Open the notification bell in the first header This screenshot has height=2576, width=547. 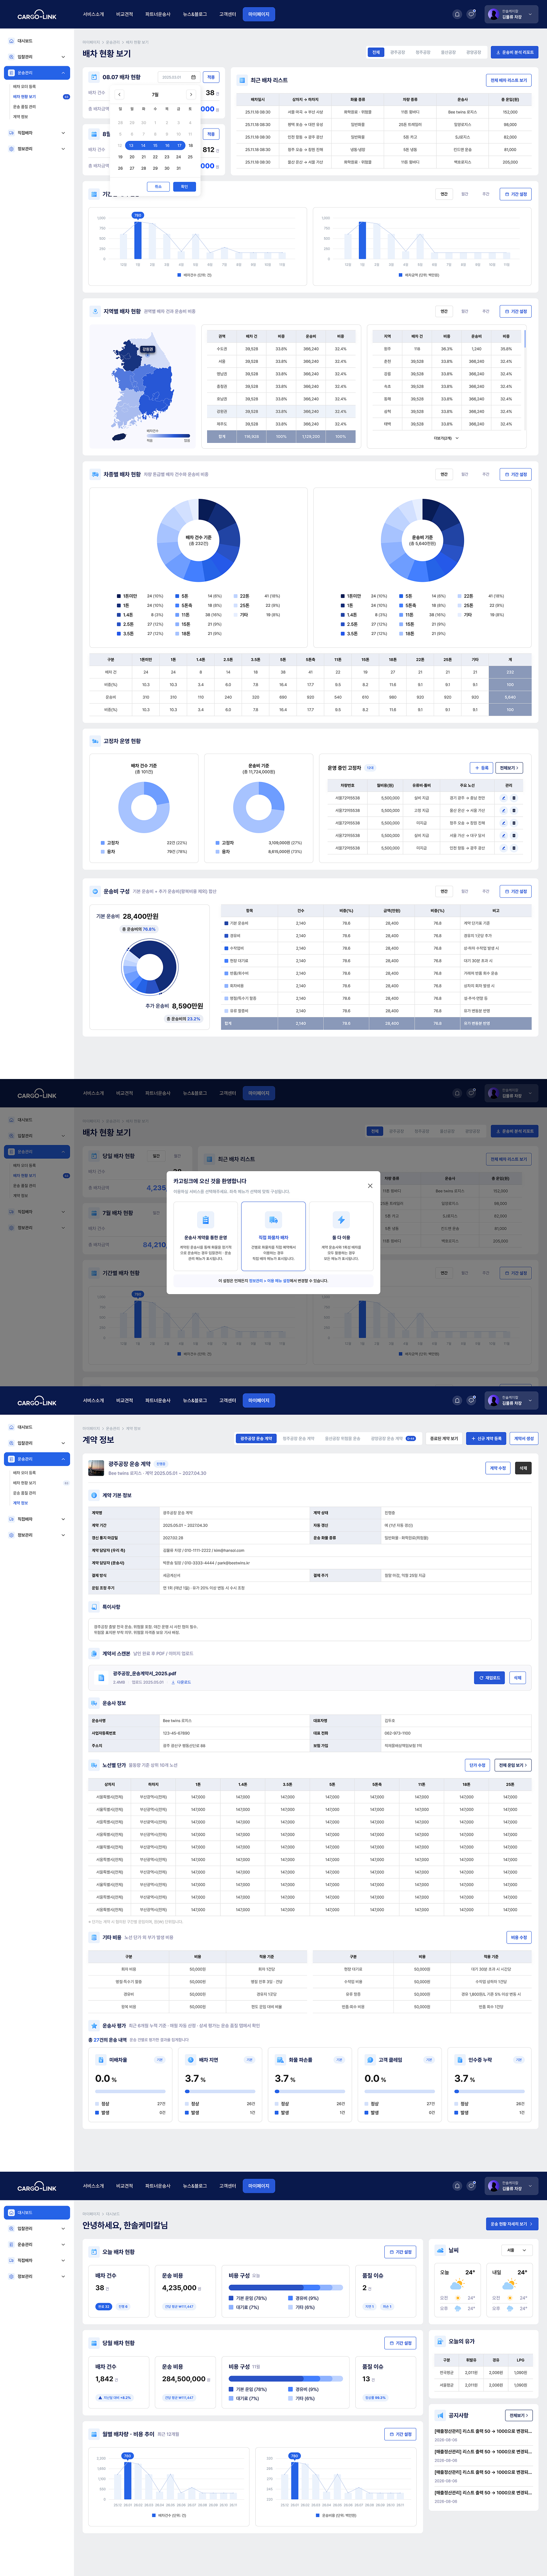coord(457,14)
